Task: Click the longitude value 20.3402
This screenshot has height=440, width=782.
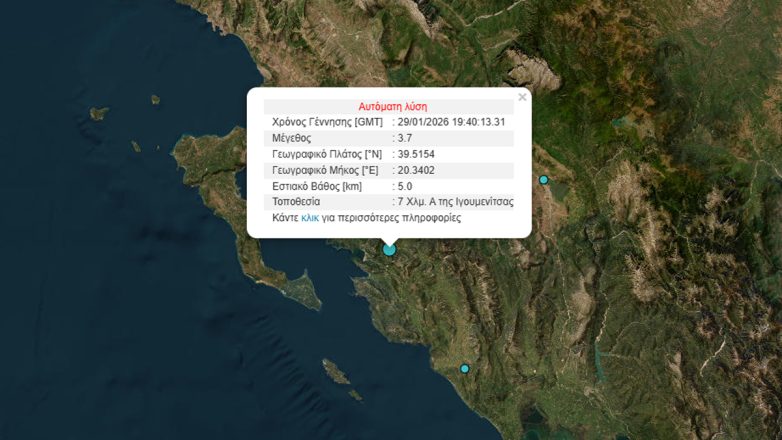Action: pos(416,171)
